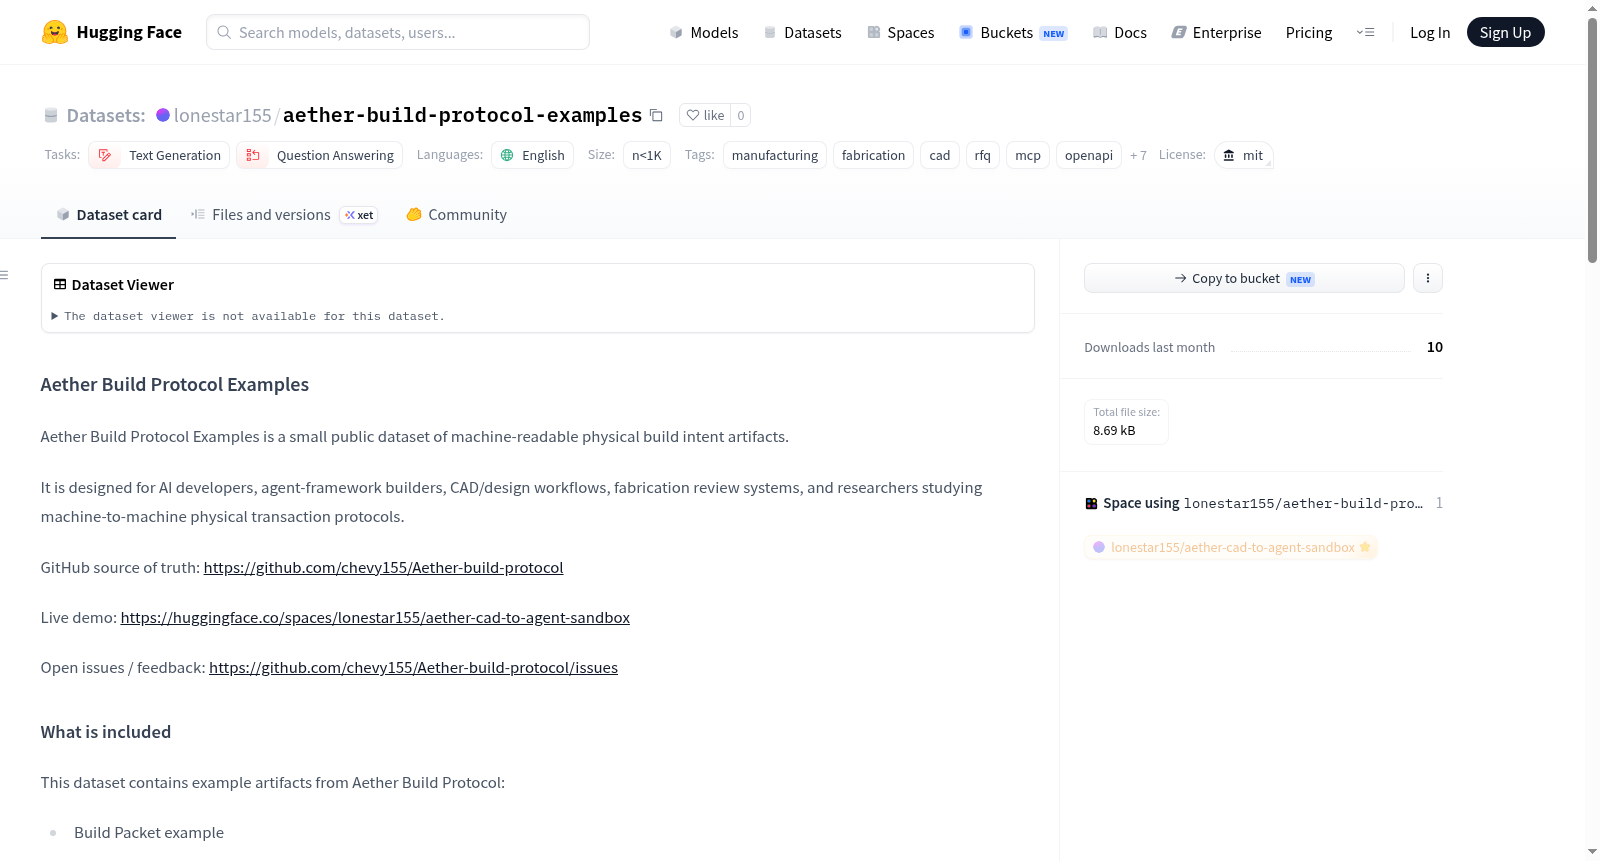Screen dimensions: 1600x861
Task: Click the n<1K size tag
Action: coord(647,155)
